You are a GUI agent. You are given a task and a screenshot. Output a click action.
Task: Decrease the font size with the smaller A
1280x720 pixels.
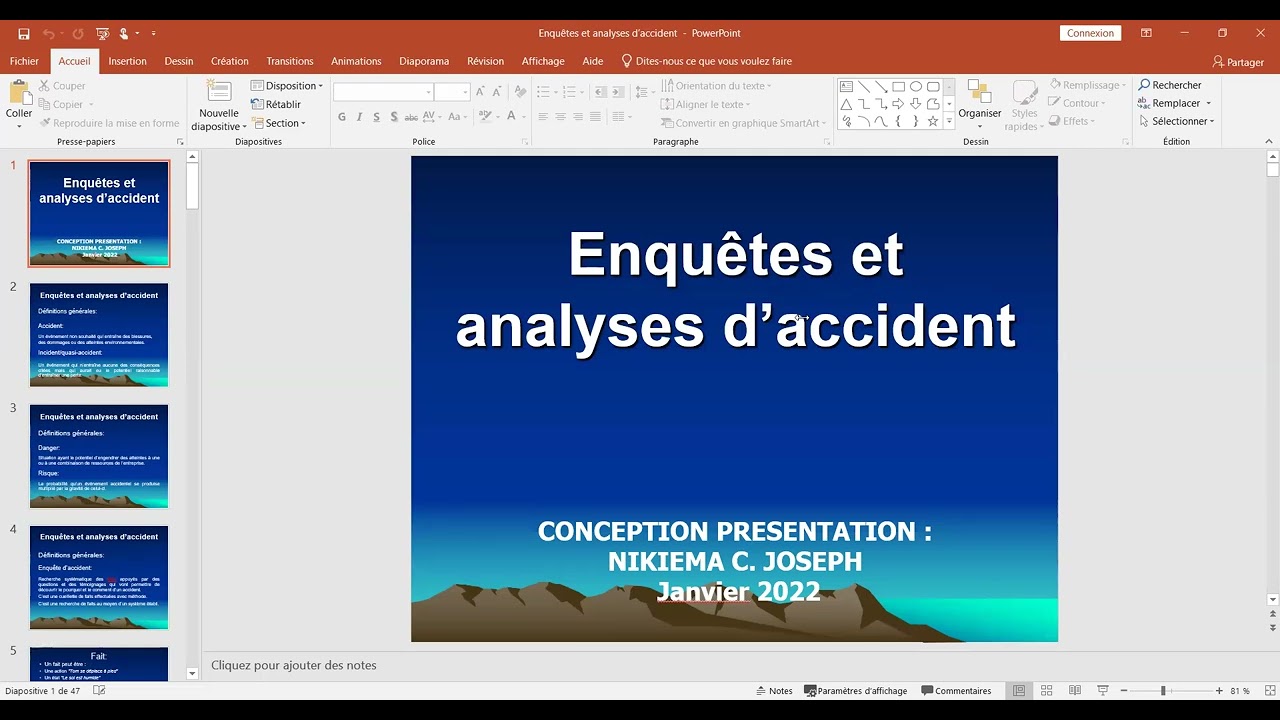point(497,92)
